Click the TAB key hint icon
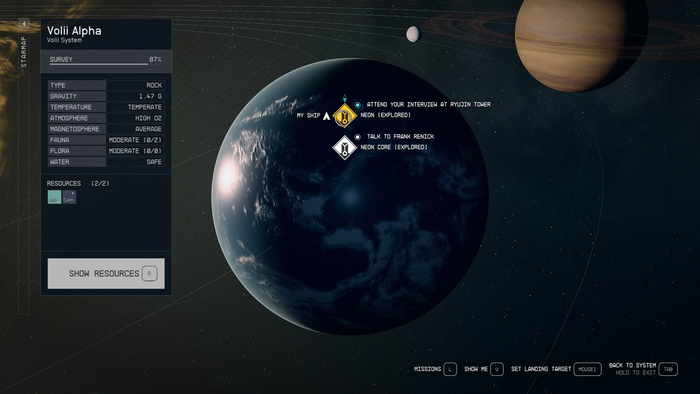The width and height of the screenshot is (700, 394). click(668, 369)
